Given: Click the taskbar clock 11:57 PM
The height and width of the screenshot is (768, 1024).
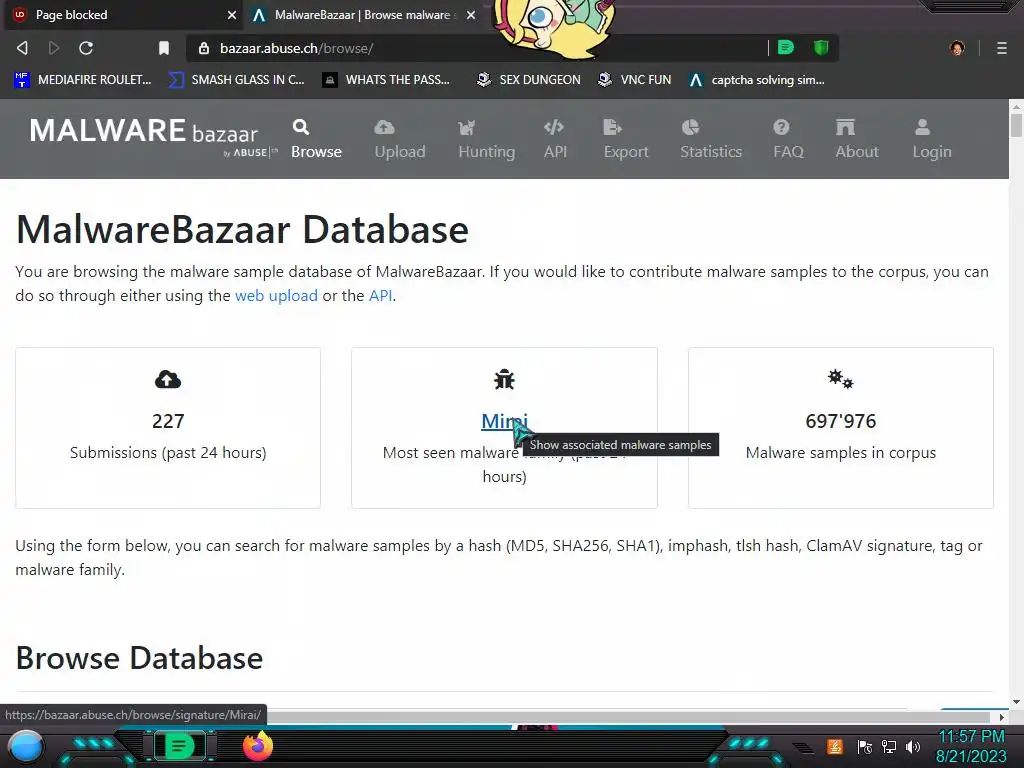Looking at the screenshot, I should coord(971,737).
